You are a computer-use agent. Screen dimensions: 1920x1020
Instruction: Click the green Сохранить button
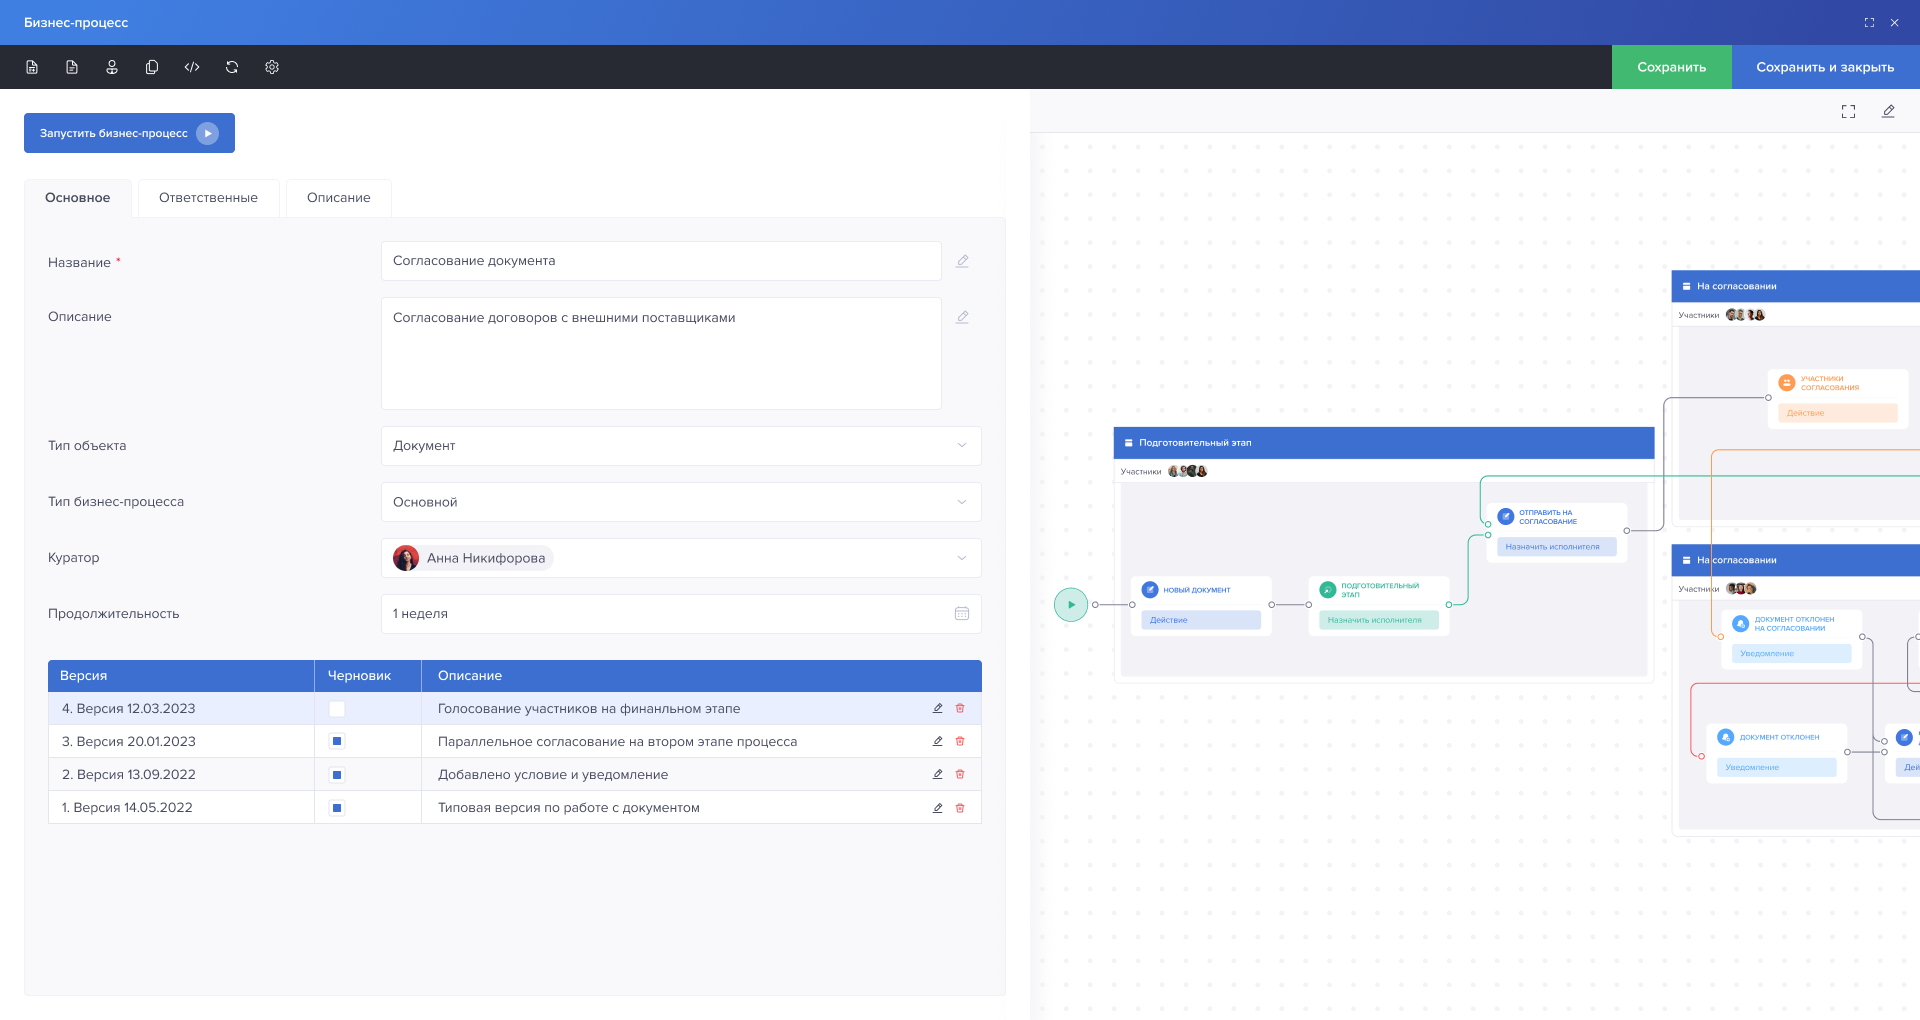[x=1671, y=67]
